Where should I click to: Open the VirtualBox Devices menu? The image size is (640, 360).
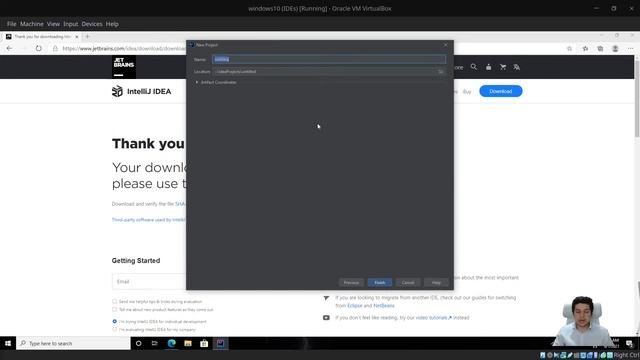point(92,24)
